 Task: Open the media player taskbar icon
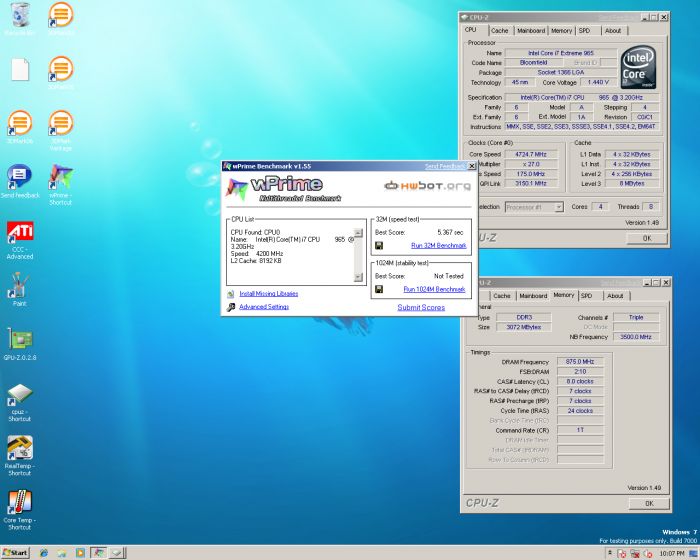click(x=80, y=553)
